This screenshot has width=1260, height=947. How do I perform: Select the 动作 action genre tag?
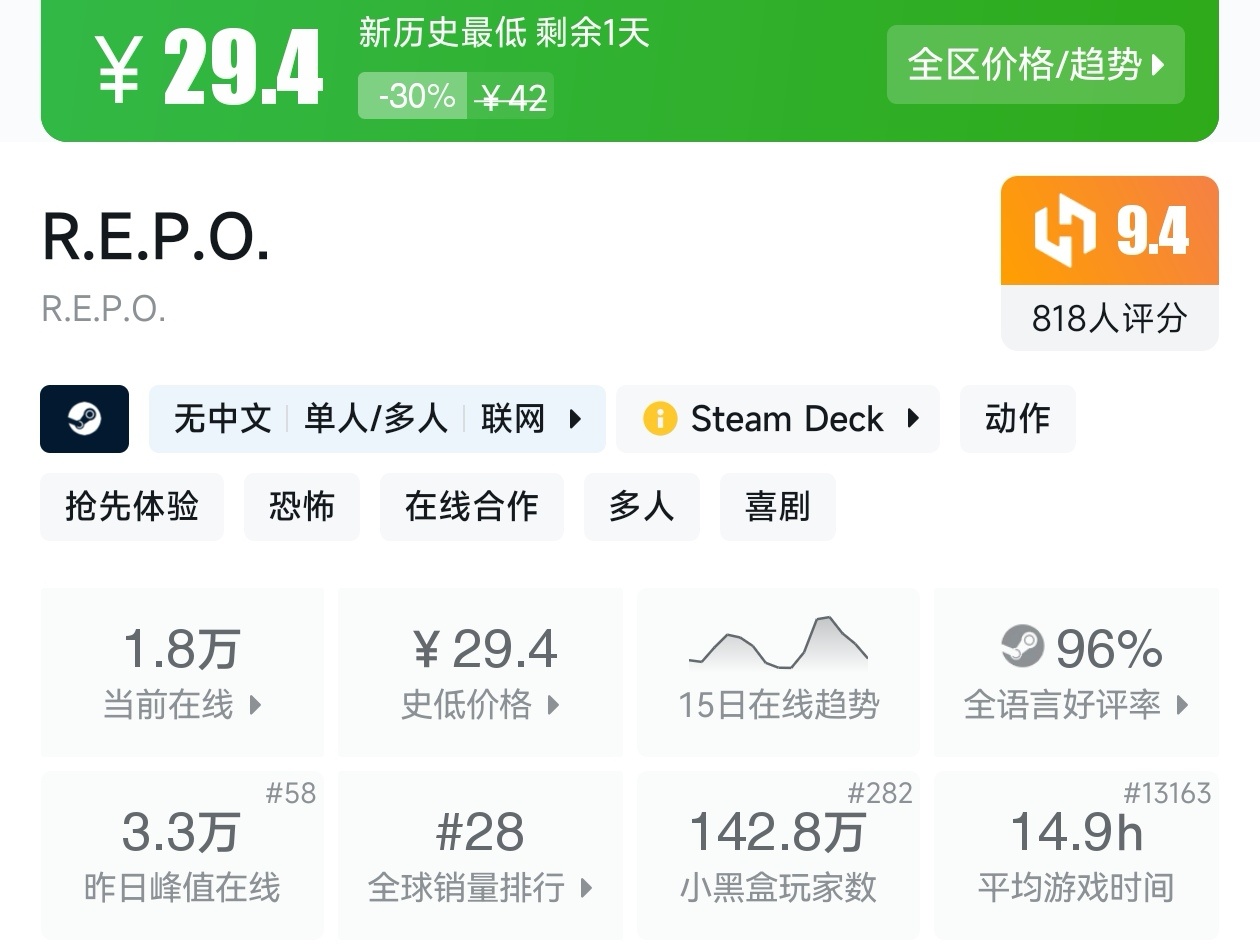tap(1017, 419)
